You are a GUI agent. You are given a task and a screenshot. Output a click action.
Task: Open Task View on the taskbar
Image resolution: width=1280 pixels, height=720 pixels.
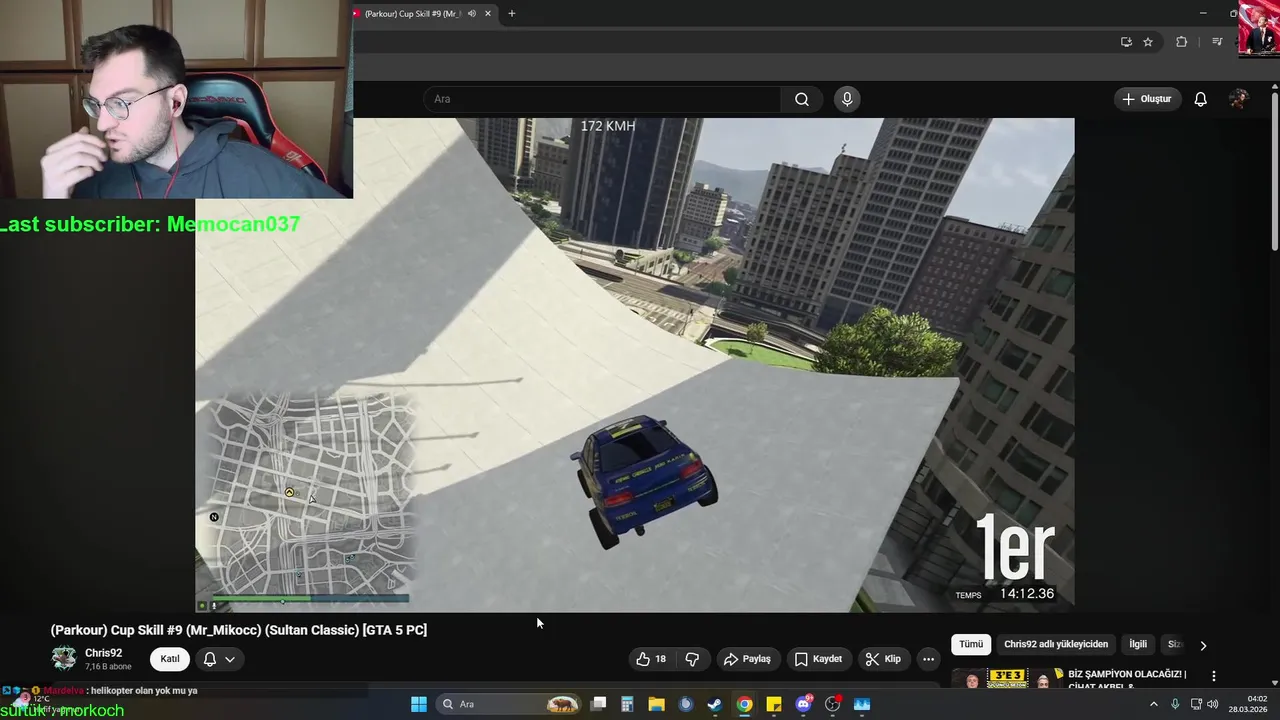[x=598, y=704]
